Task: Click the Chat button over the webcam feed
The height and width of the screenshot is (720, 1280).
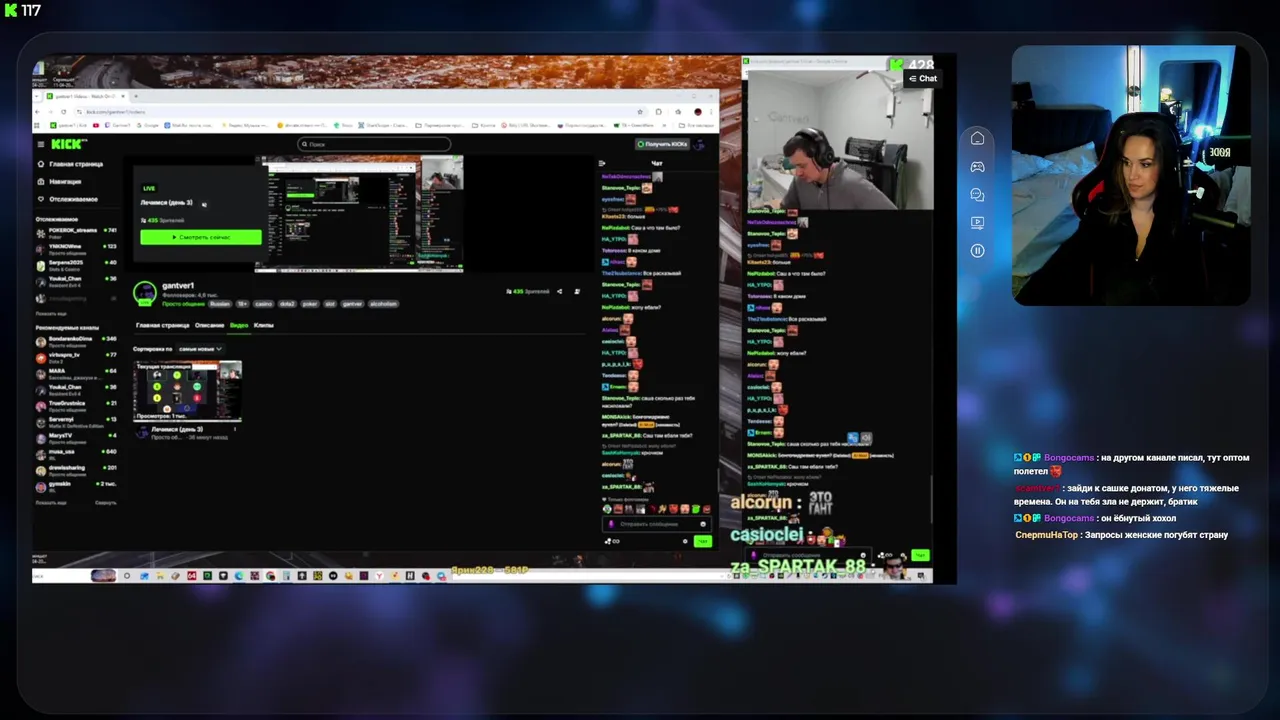Action: [922, 78]
